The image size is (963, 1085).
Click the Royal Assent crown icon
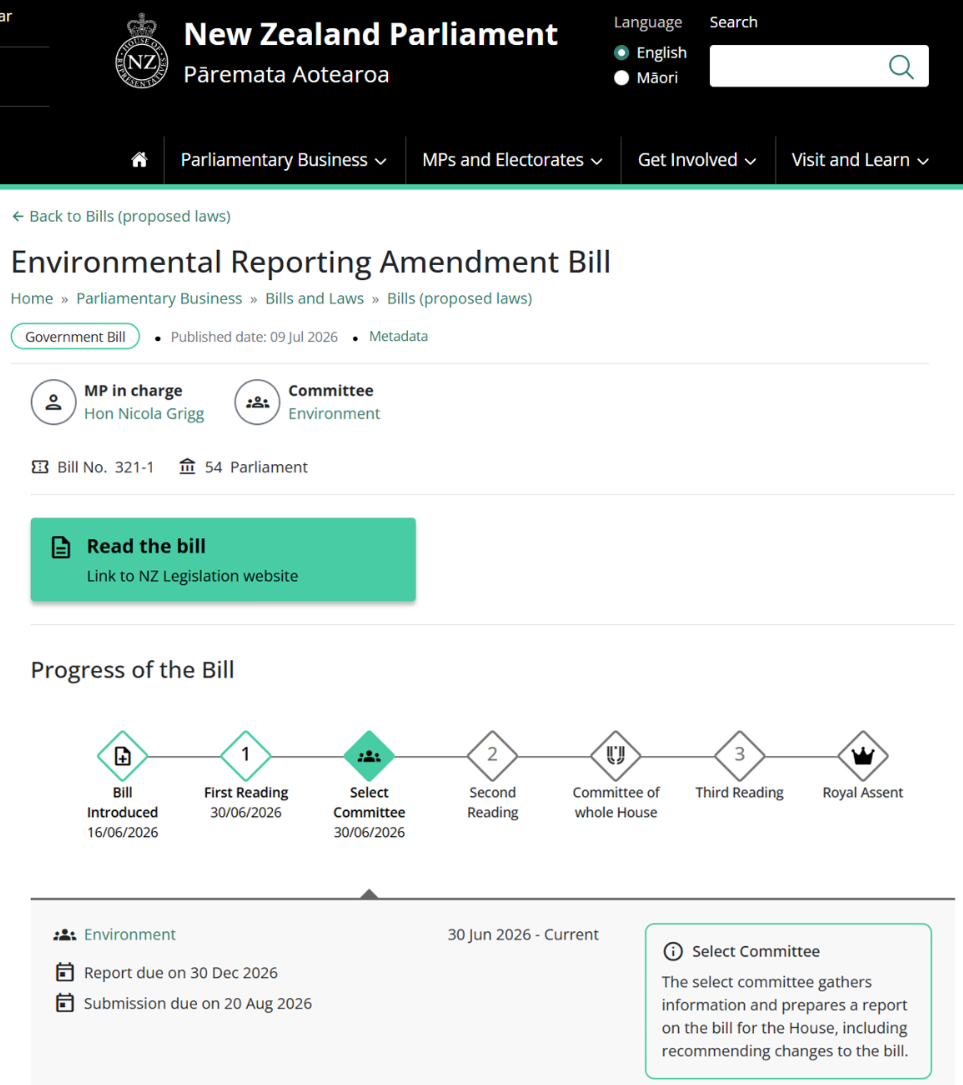point(863,756)
